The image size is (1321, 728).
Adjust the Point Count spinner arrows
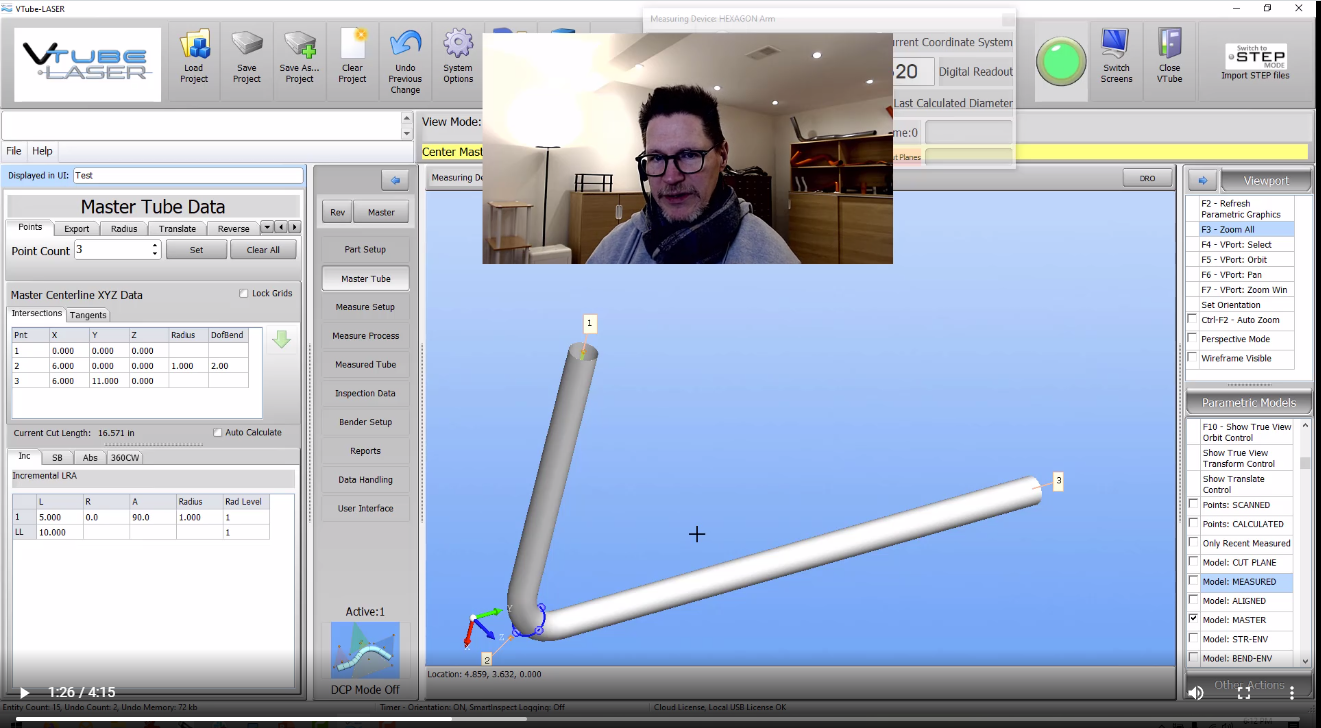coord(155,250)
